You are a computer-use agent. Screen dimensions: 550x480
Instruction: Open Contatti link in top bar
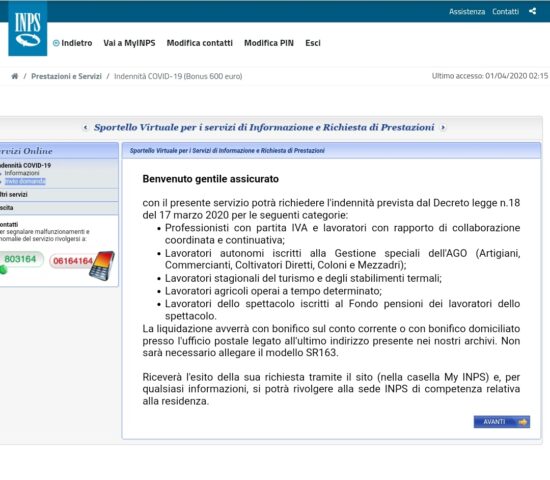coord(505,12)
